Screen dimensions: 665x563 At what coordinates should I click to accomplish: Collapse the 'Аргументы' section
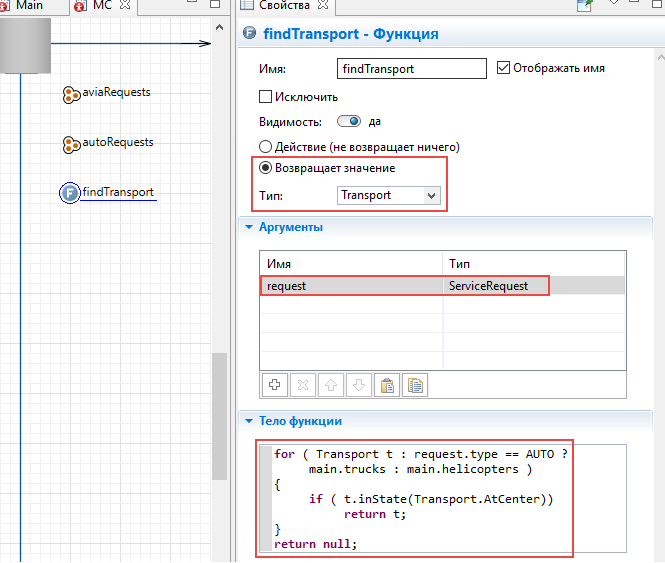pyautogui.click(x=249, y=227)
